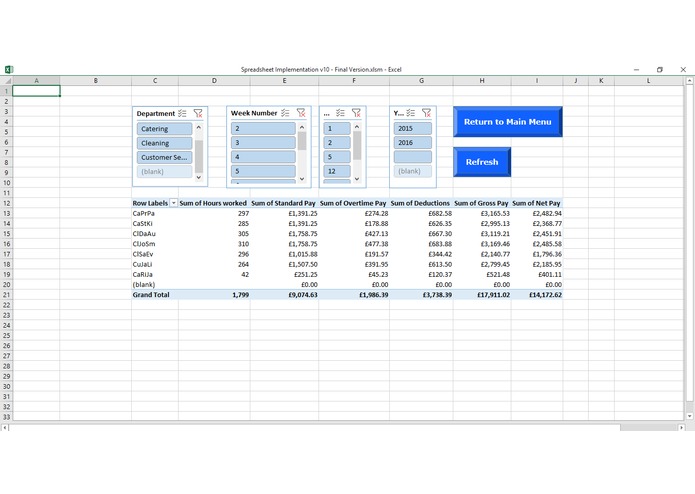
Task: Click the (blank) row label in pivot table
Action: (x=144, y=284)
